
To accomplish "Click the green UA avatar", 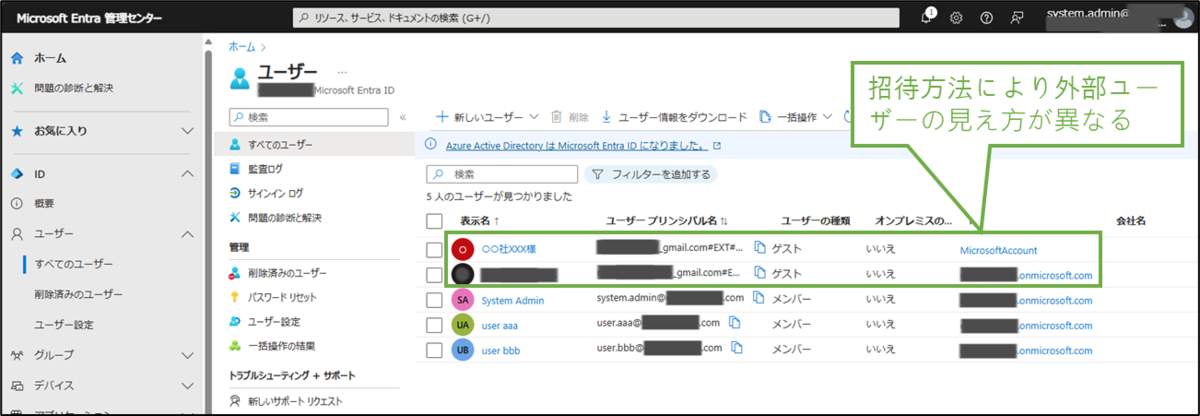I will coord(463,324).
